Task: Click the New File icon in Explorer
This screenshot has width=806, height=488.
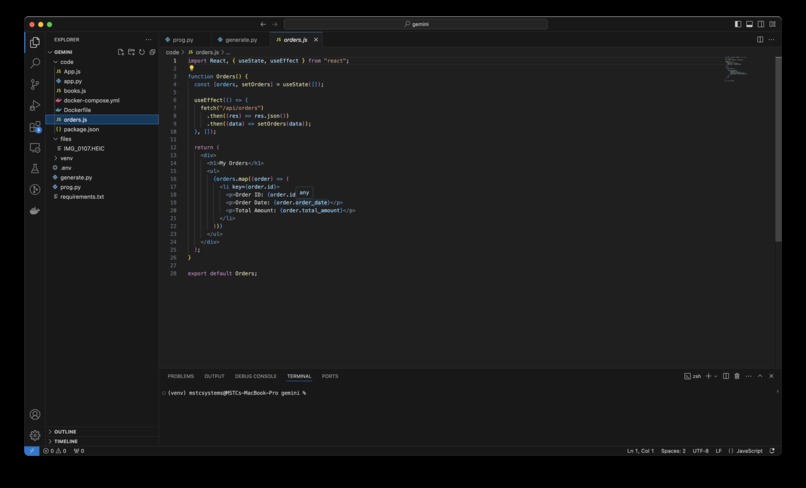Action: (x=121, y=52)
